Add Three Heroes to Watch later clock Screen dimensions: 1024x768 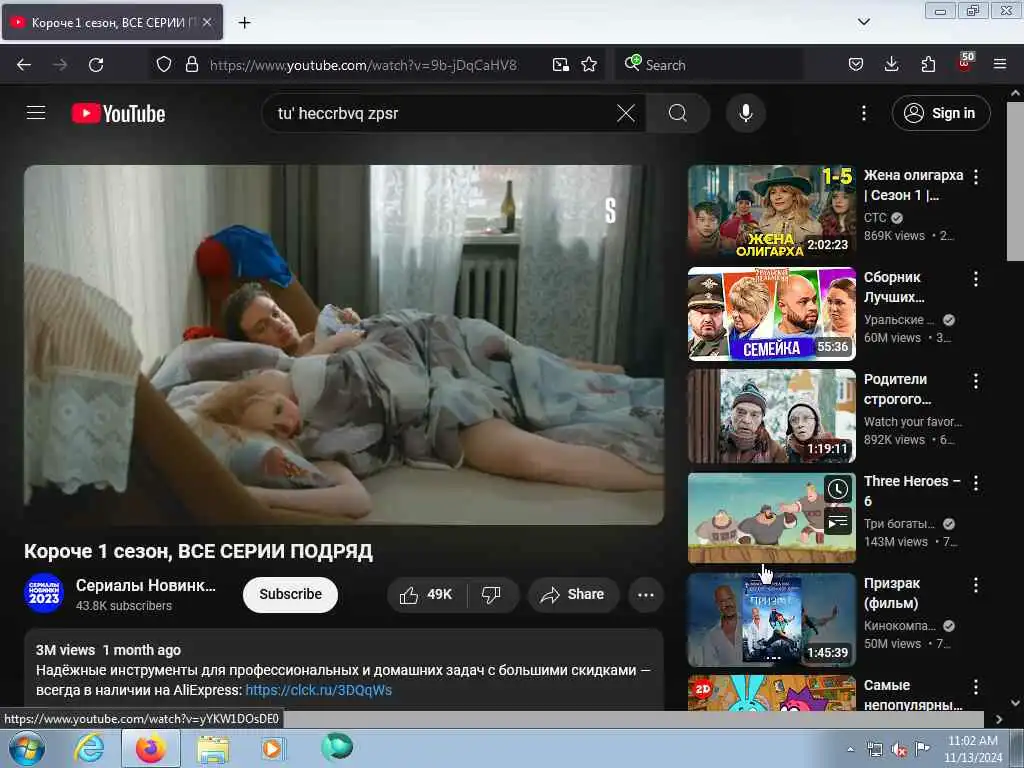838,489
